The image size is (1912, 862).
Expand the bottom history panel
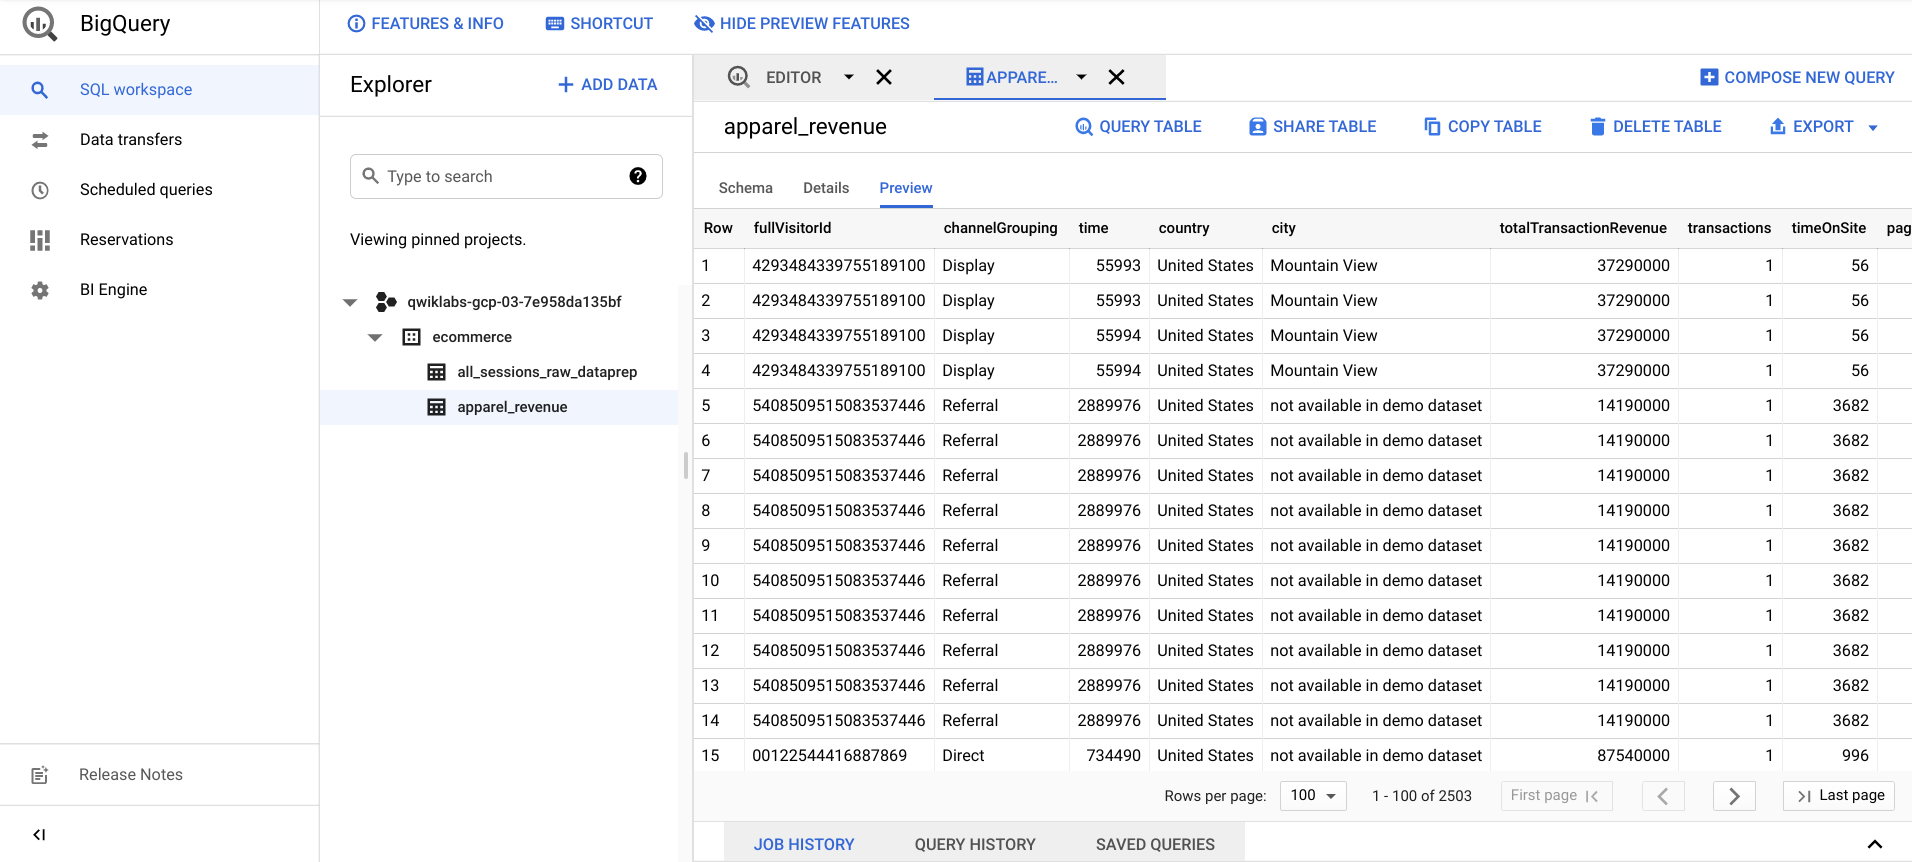click(x=1875, y=844)
